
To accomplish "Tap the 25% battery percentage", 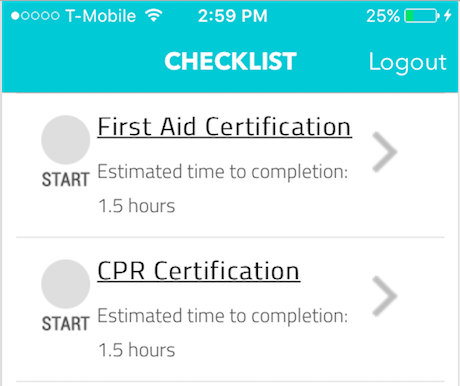I will [x=383, y=16].
